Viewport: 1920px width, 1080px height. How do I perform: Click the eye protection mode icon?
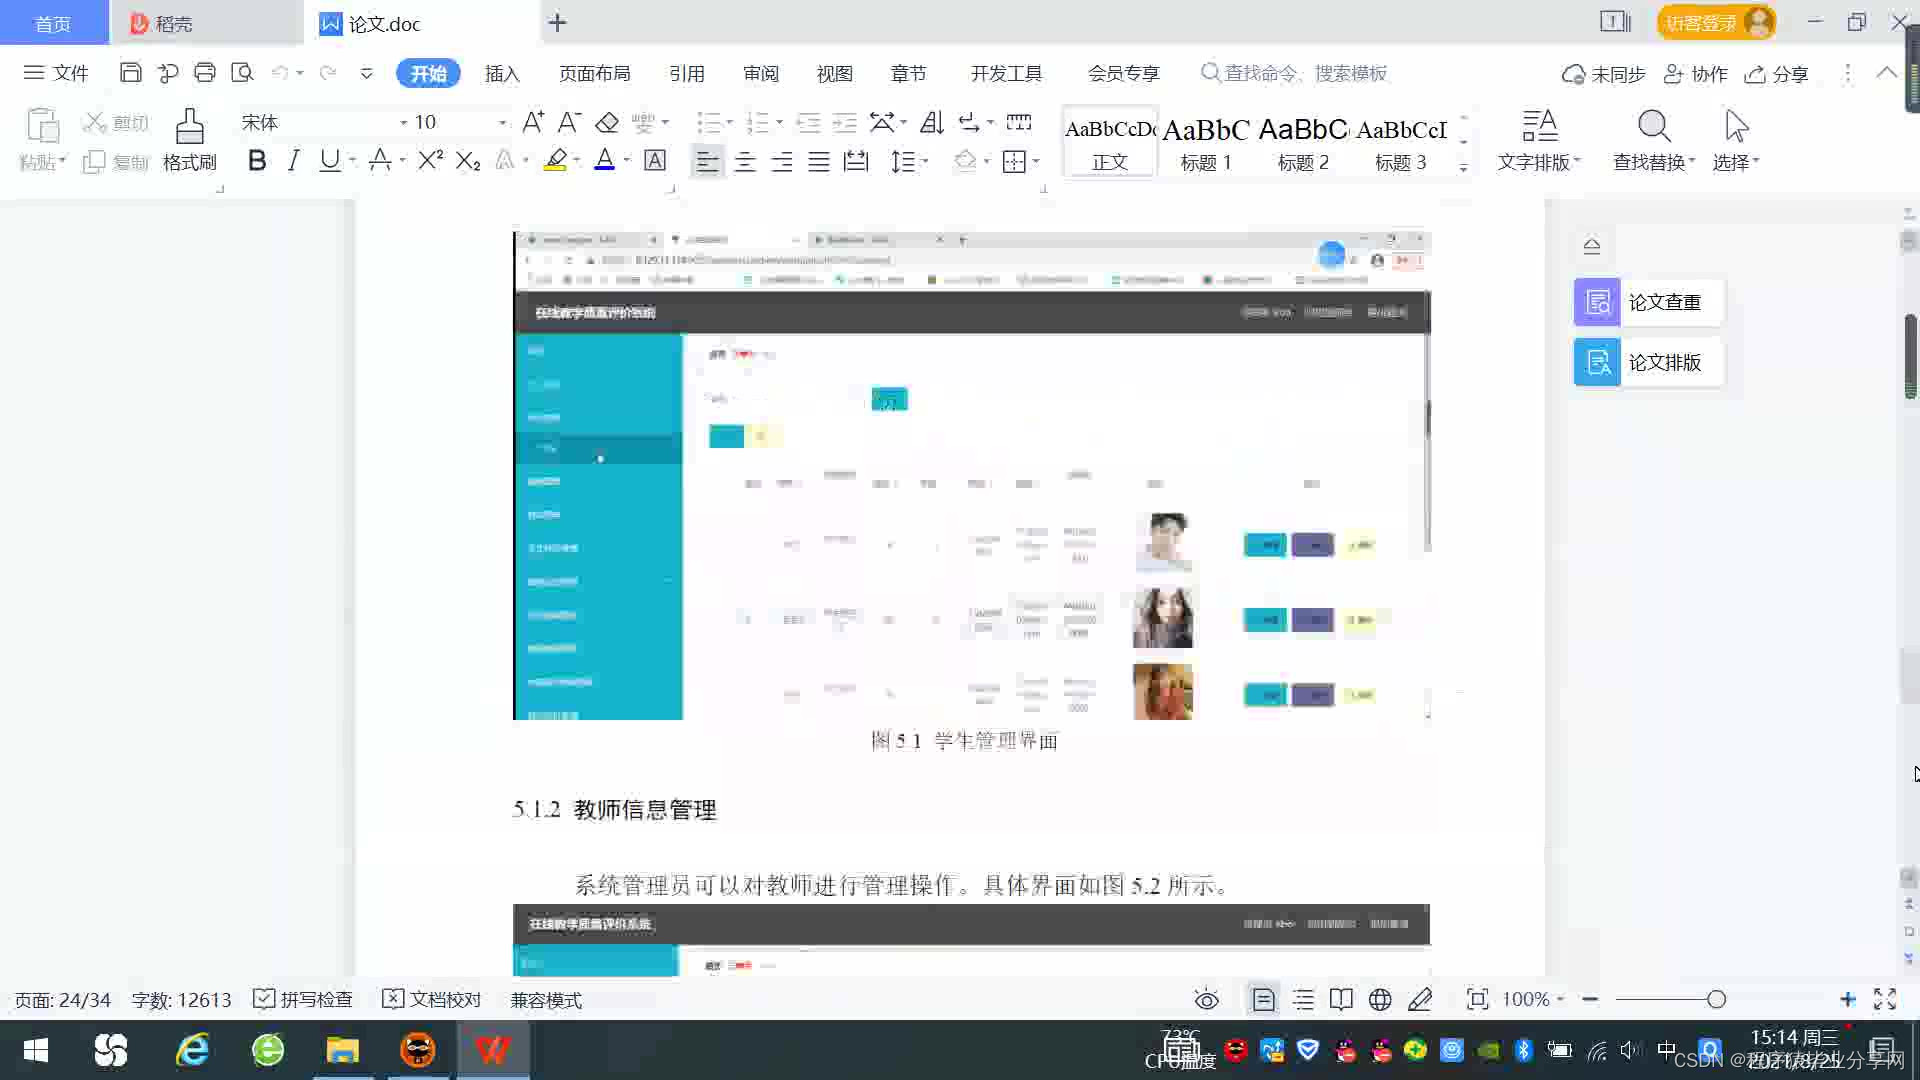coord(1206,1000)
